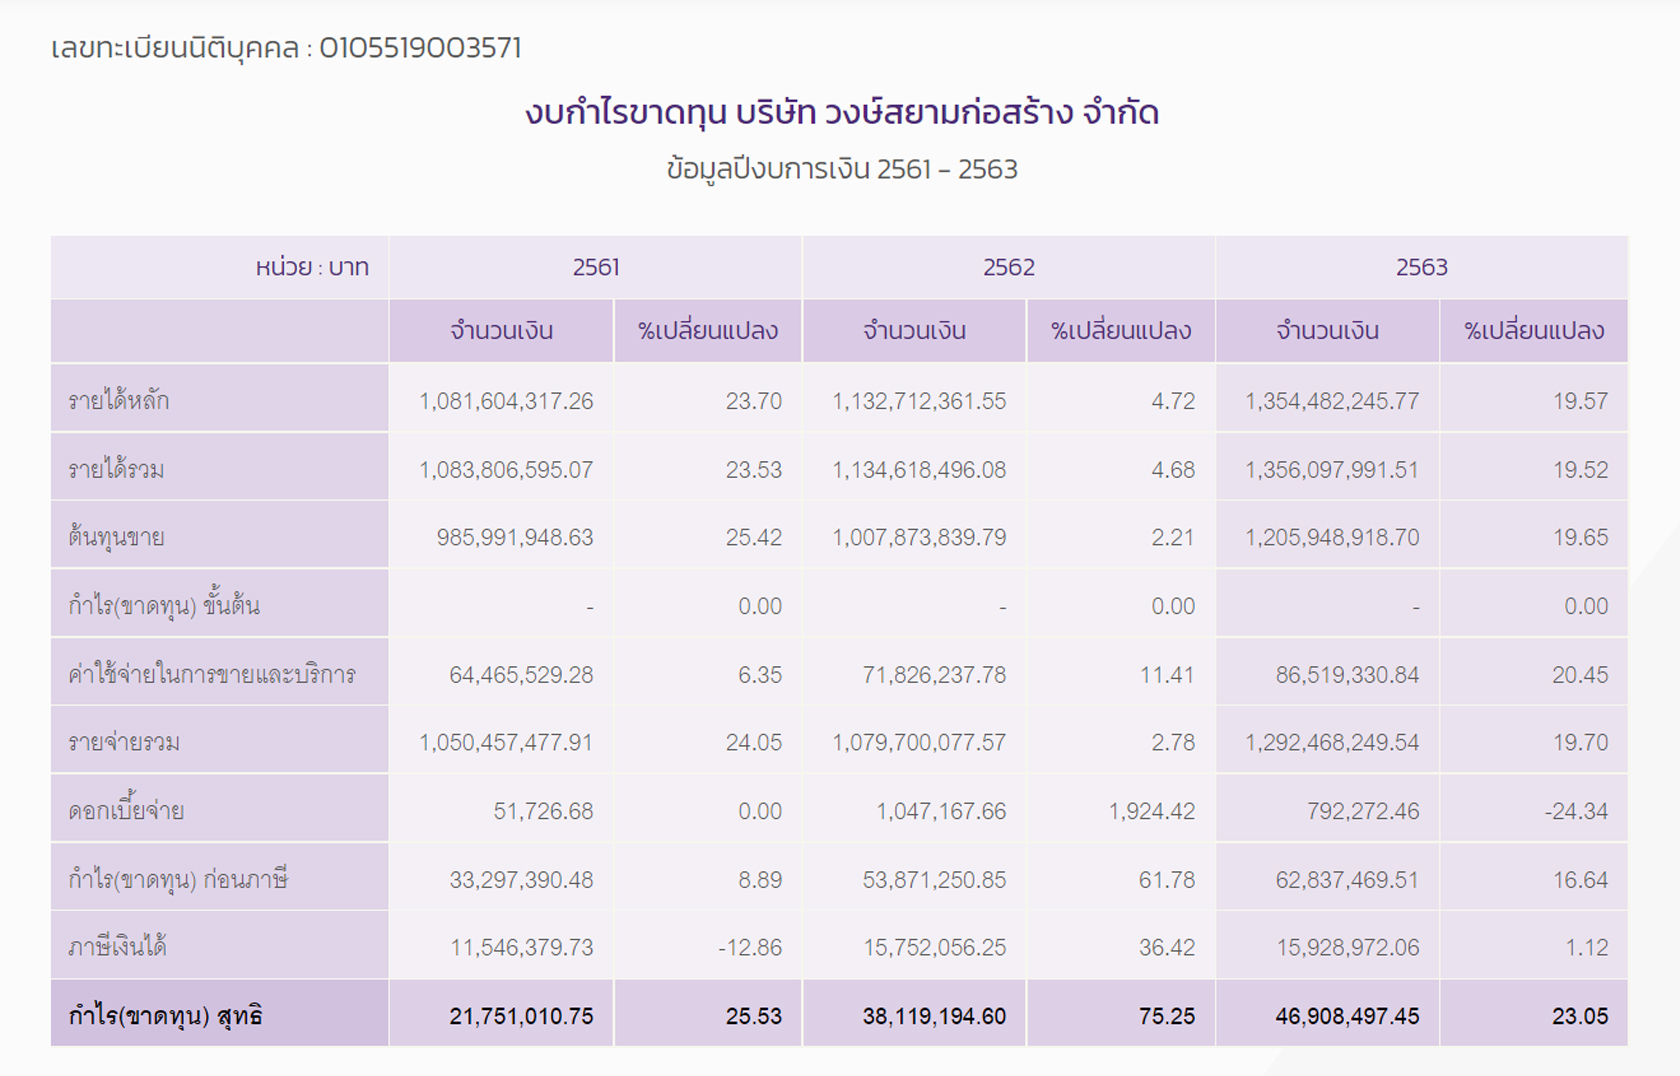Select the รายได้หลัก row label

point(119,401)
